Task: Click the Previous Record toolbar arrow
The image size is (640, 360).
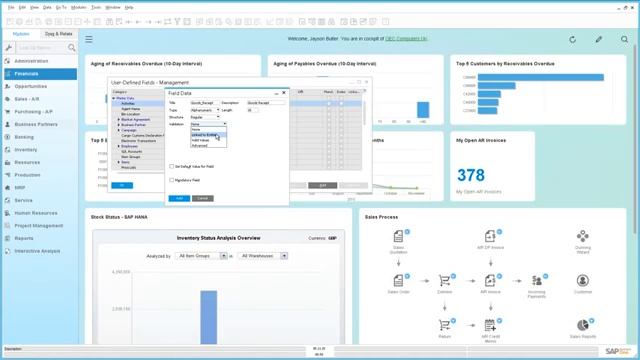Action: pyautogui.click(x=138, y=22)
